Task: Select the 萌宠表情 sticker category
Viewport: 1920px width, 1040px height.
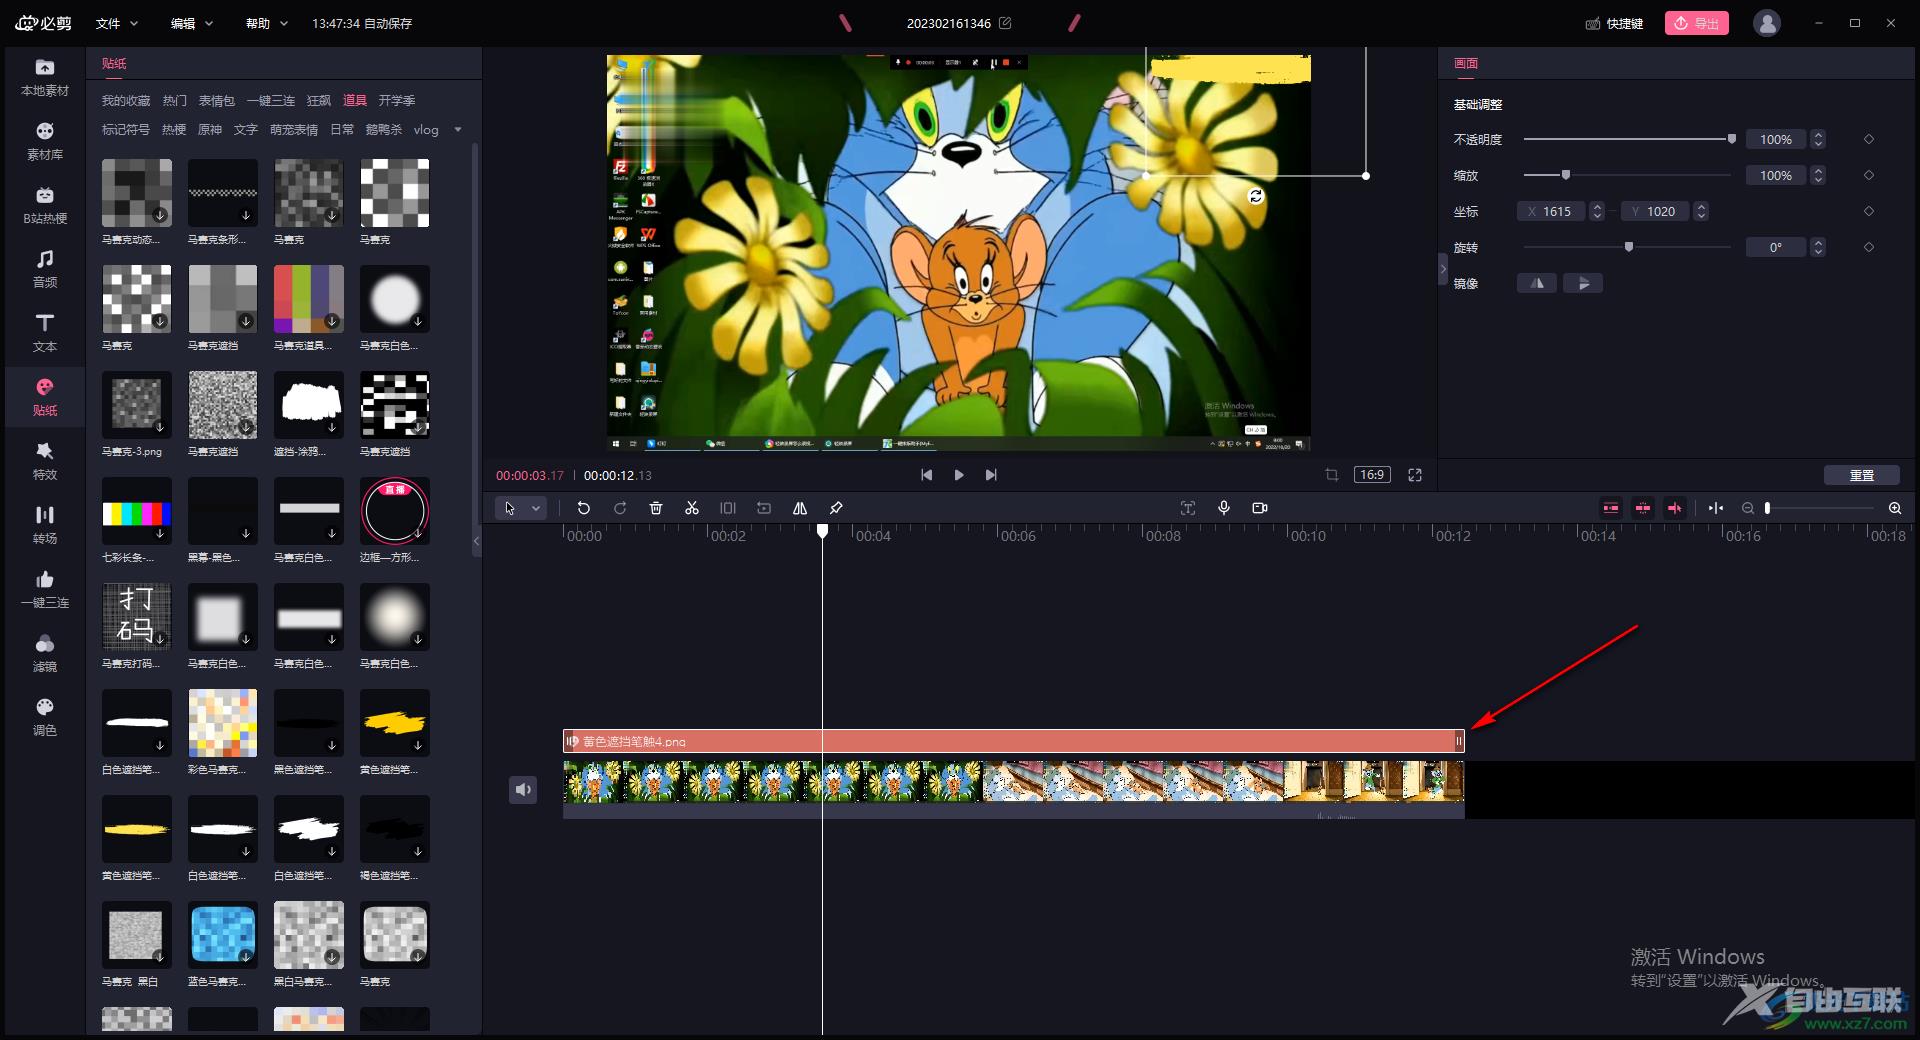Action: click(x=294, y=129)
